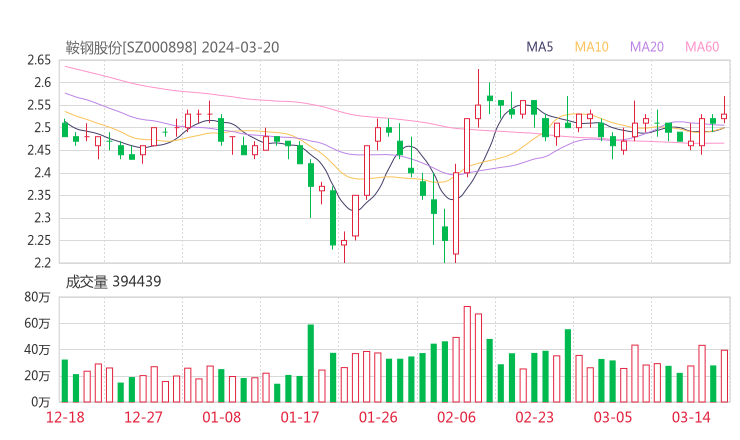Image resolution: width=740 pixels, height=440 pixels.
Task: Click the 60万 volume axis label
Action: point(37,323)
